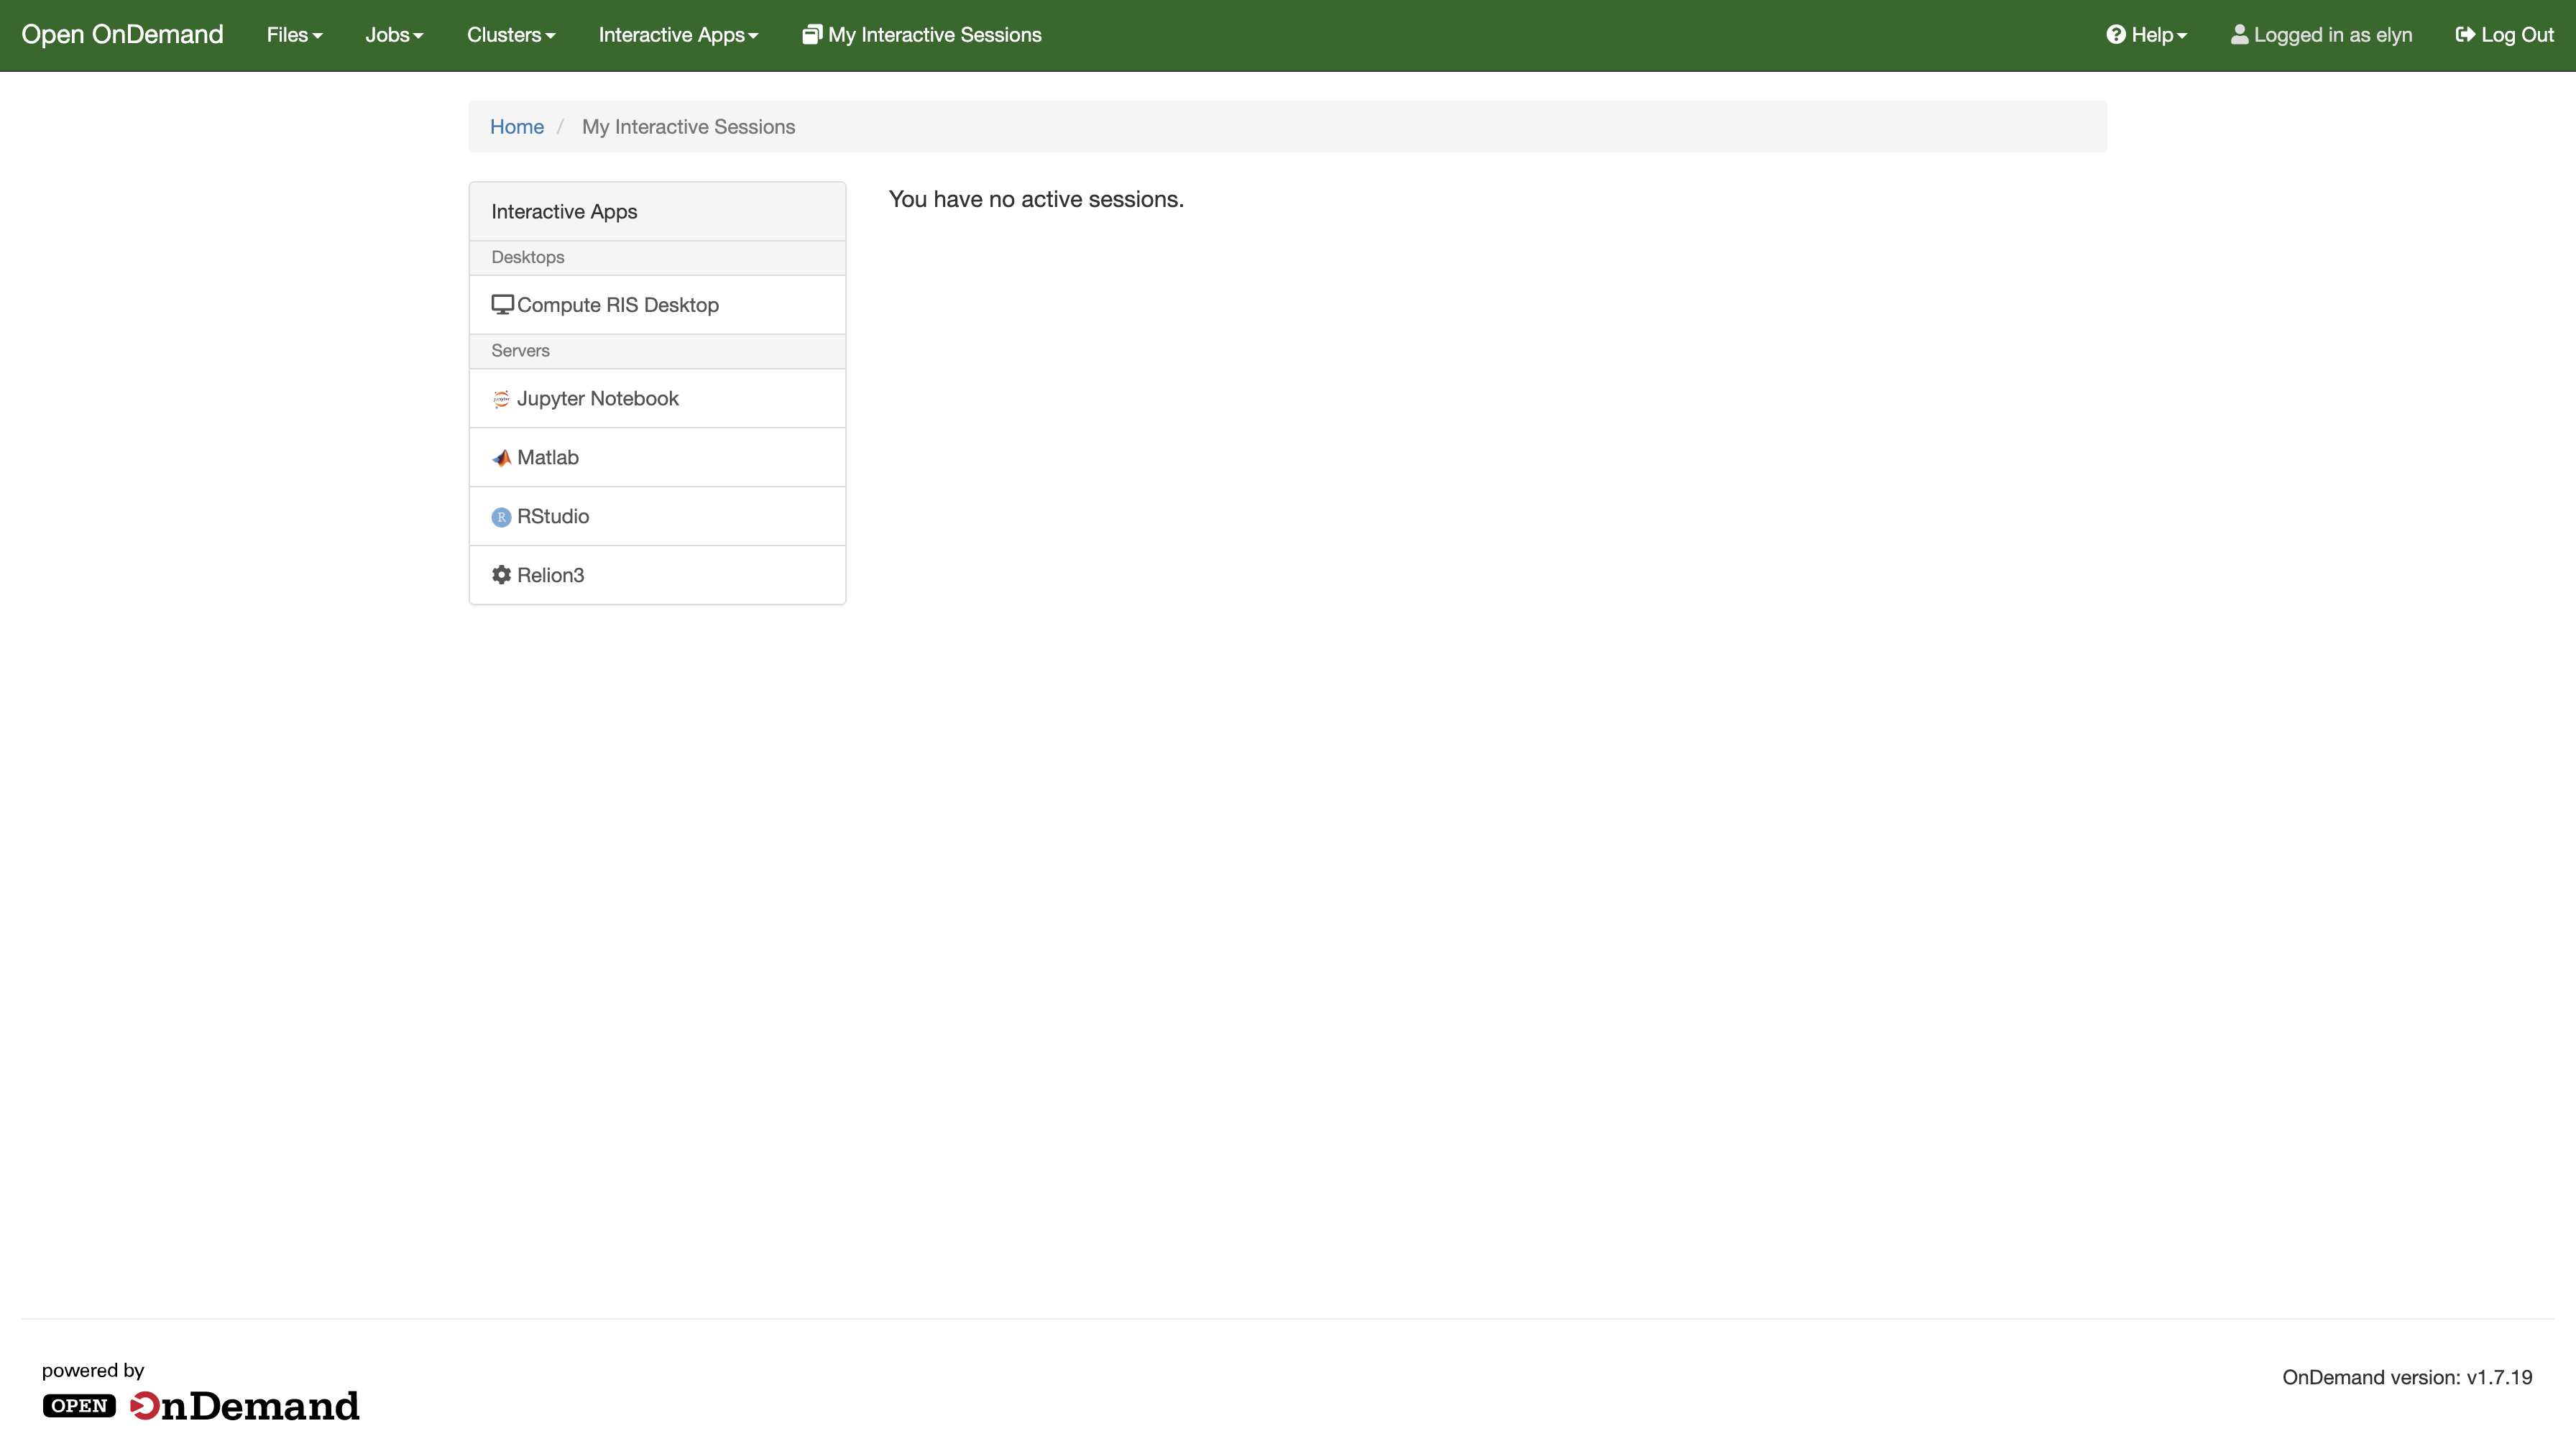Click the Interactive Apps sidebar heading

pos(564,212)
